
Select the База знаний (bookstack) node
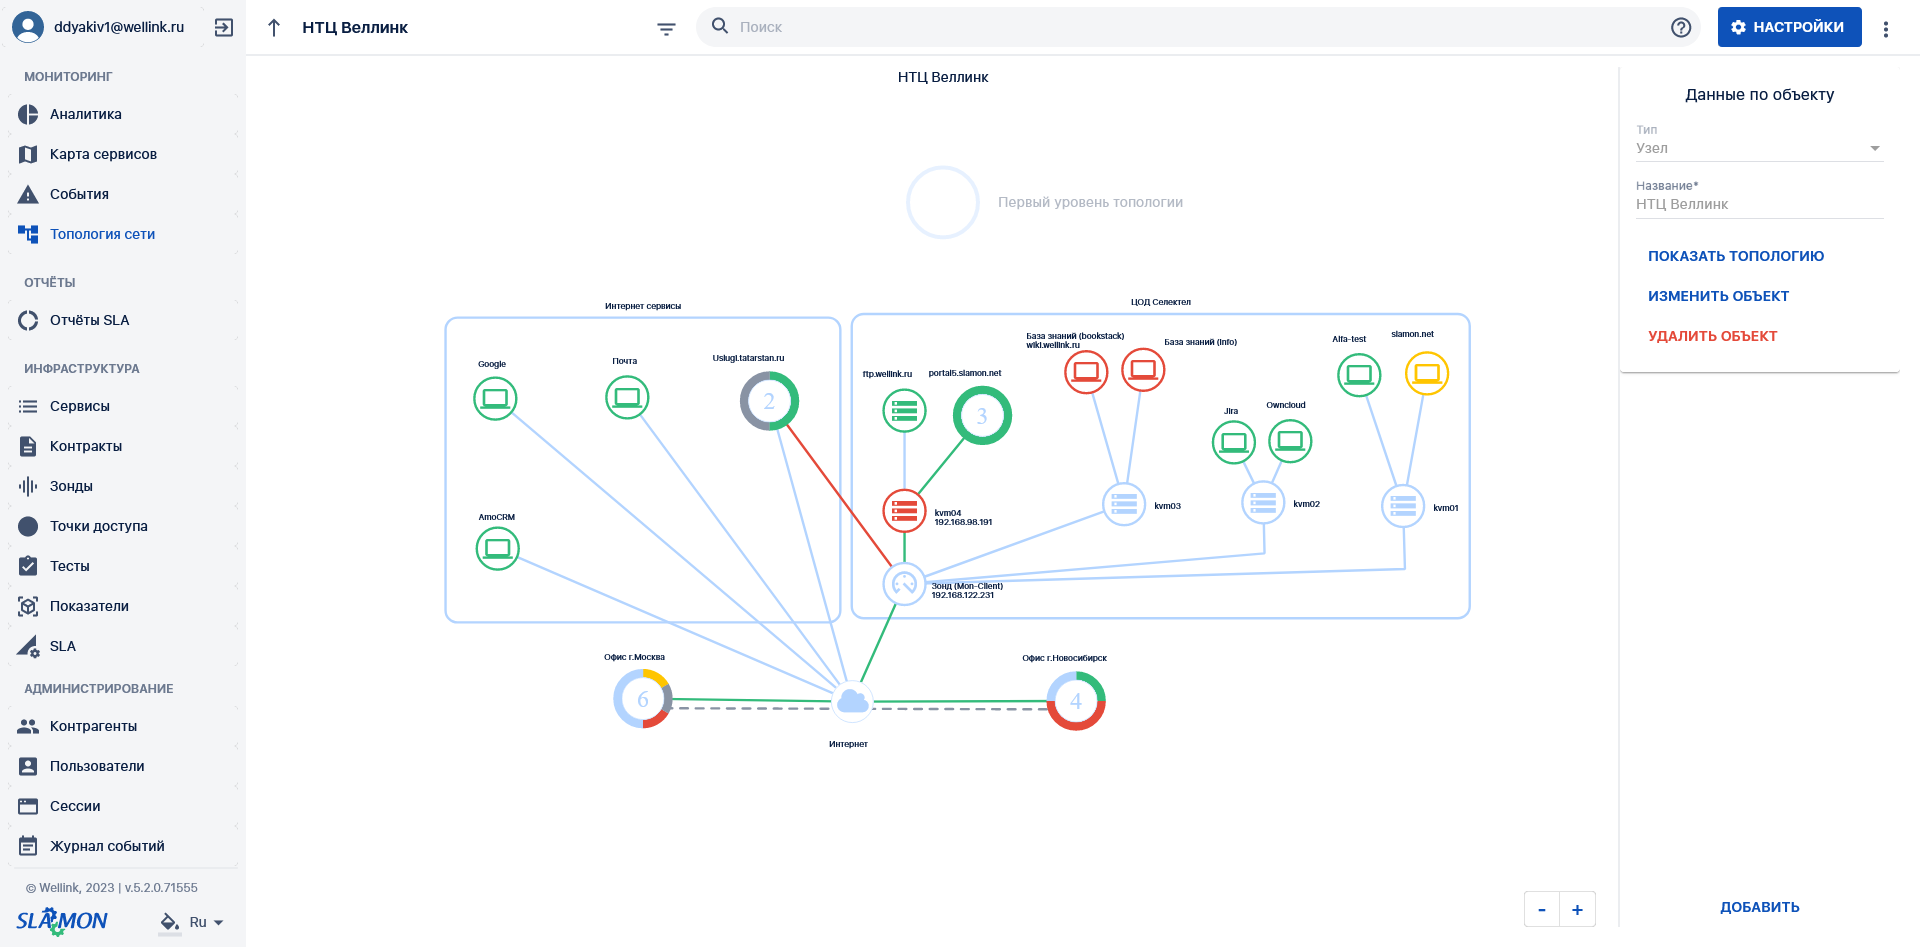tap(1086, 372)
